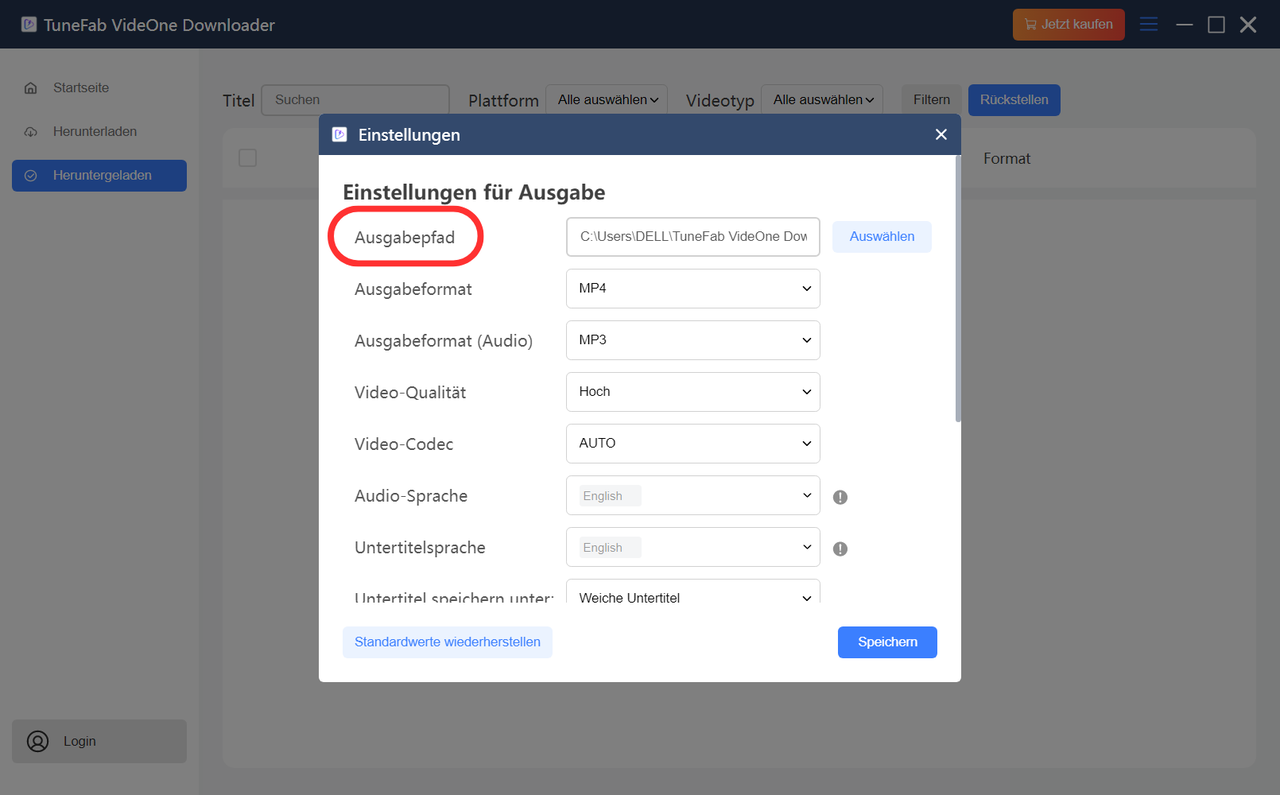Open the Untertitelsprache English dropdown
This screenshot has width=1280, height=795.
click(x=693, y=548)
